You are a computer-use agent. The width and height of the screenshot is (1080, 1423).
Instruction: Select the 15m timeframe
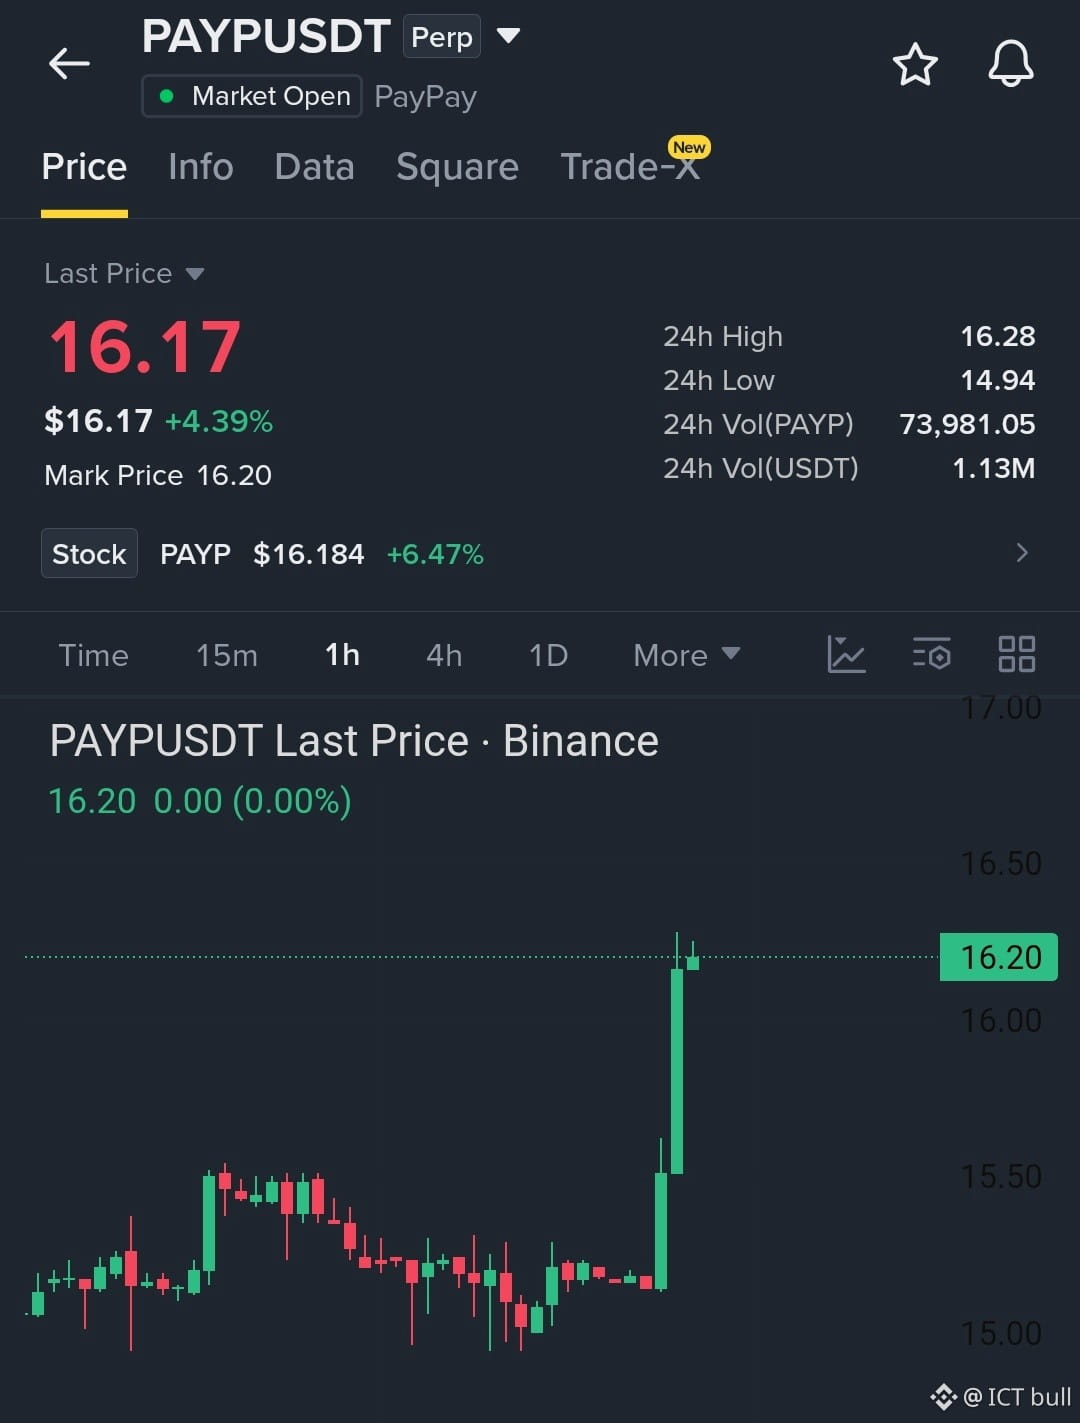227,655
